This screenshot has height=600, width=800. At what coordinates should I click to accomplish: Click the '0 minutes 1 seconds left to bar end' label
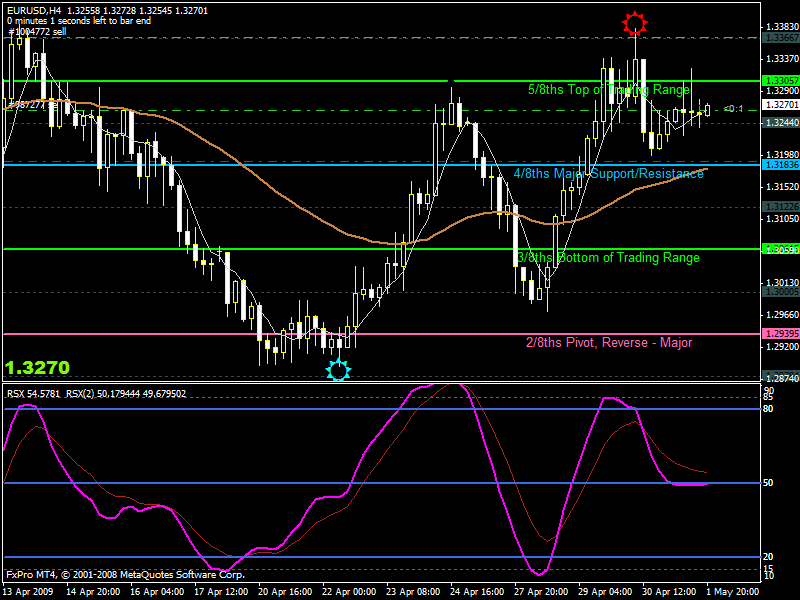pos(79,21)
